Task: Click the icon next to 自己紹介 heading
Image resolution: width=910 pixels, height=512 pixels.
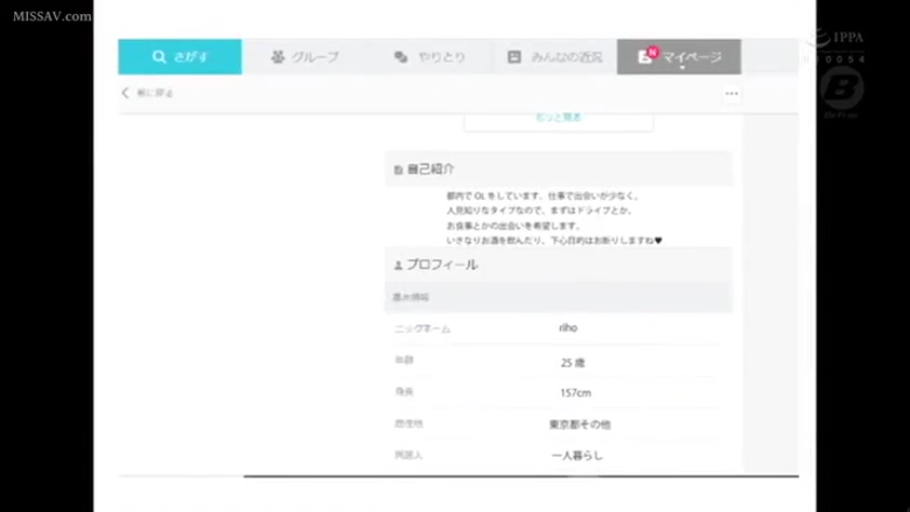Action: click(x=398, y=171)
